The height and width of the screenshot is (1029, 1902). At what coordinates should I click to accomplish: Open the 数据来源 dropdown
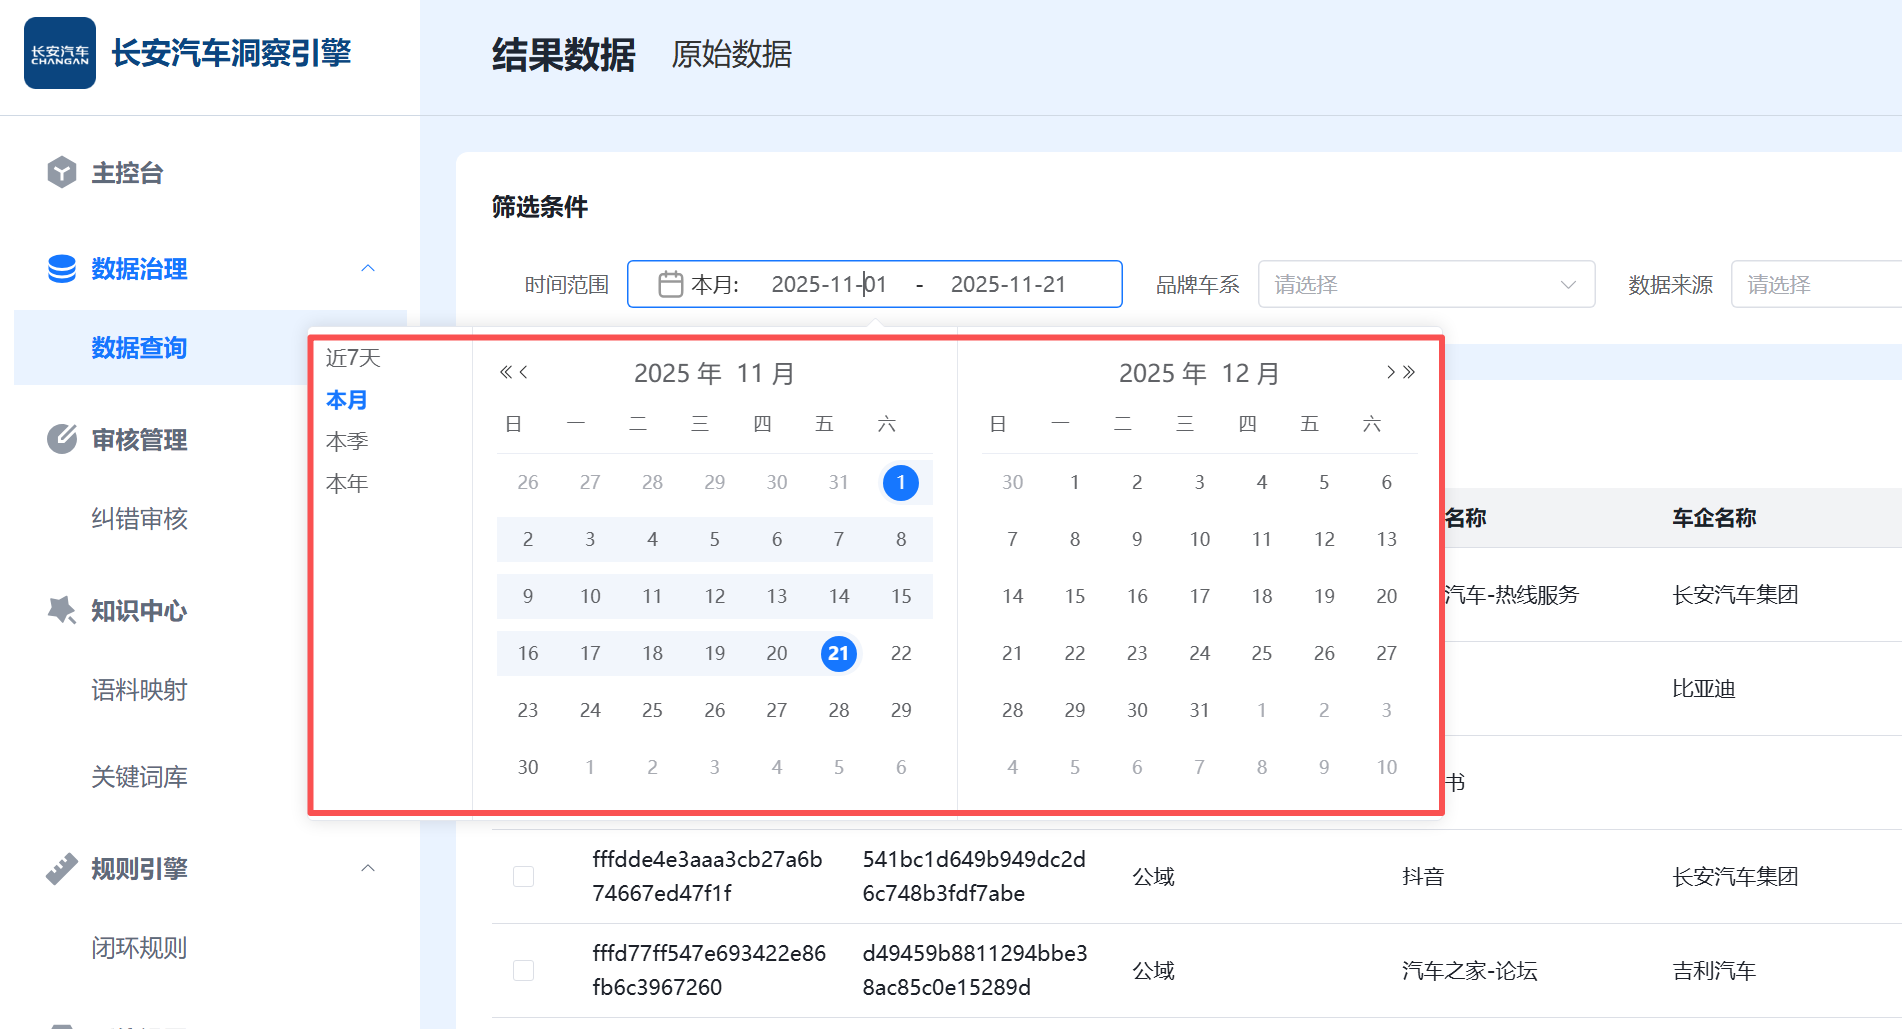click(x=1815, y=285)
